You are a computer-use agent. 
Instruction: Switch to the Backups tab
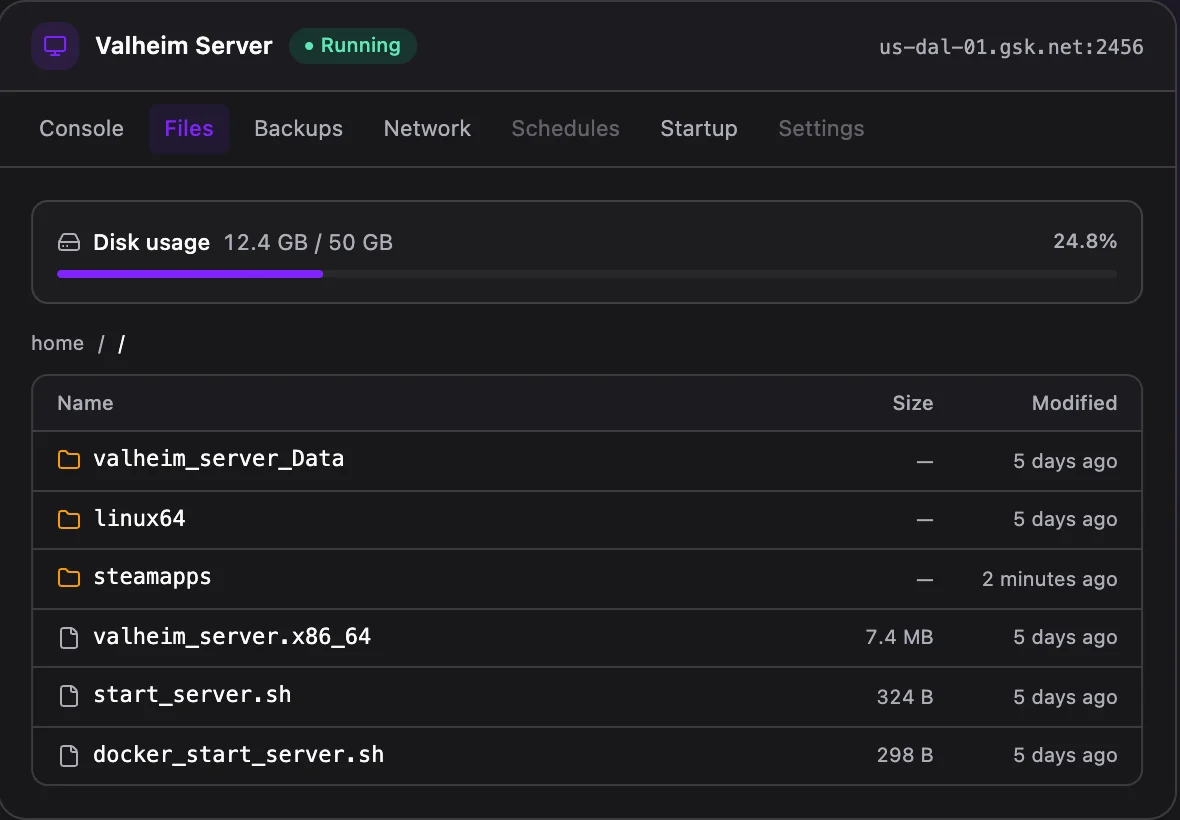(x=298, y=129)
